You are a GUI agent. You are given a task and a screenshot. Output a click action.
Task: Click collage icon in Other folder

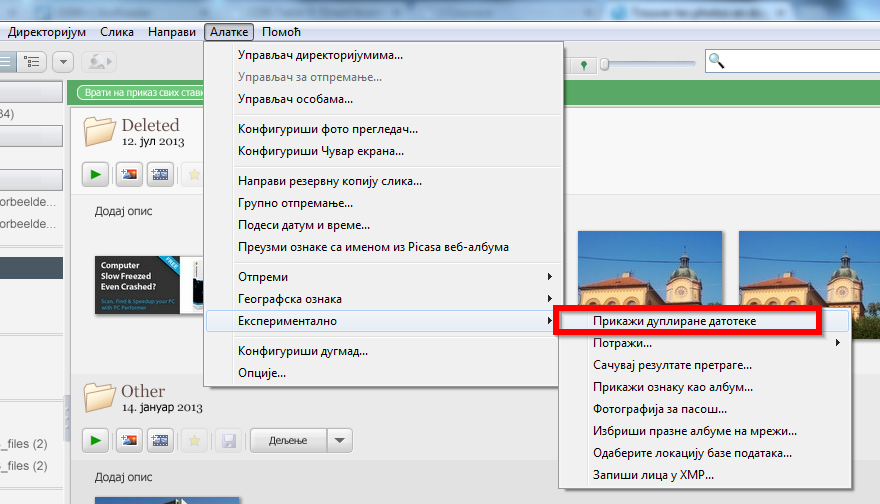pyautogui.click(x=128, y=440)
